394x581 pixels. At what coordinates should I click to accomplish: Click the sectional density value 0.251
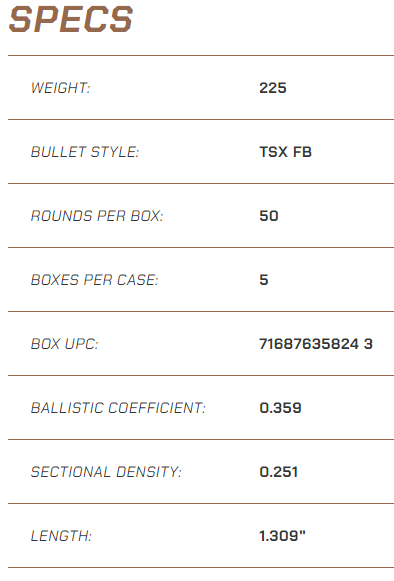click(278, 472)
